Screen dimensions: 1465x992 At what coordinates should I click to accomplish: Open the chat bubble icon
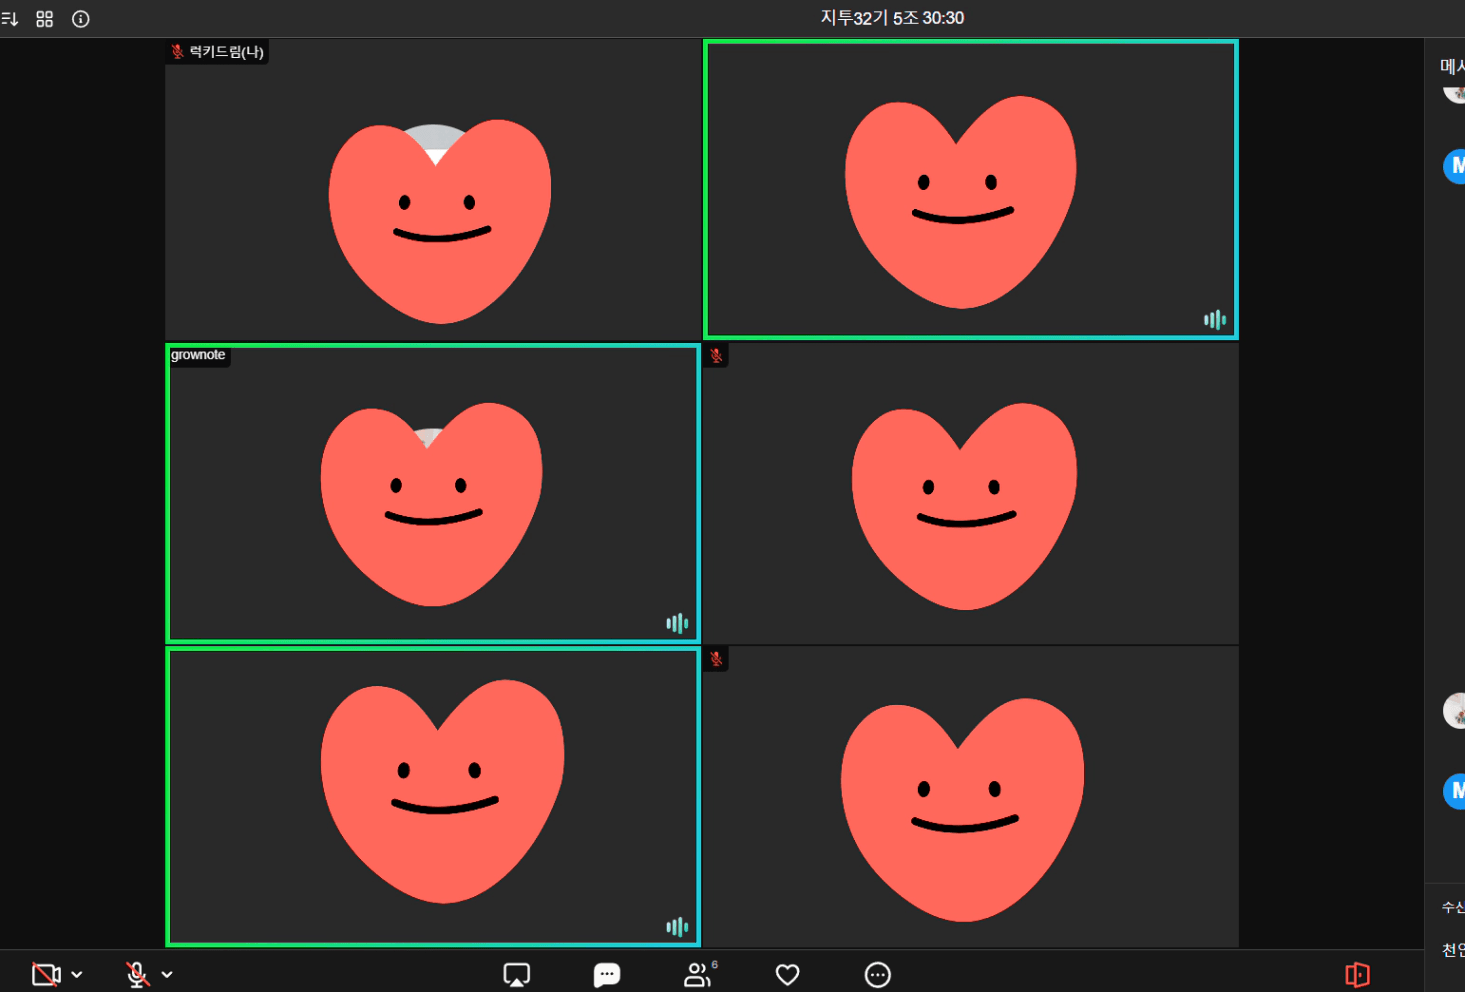tap(606, 974)
